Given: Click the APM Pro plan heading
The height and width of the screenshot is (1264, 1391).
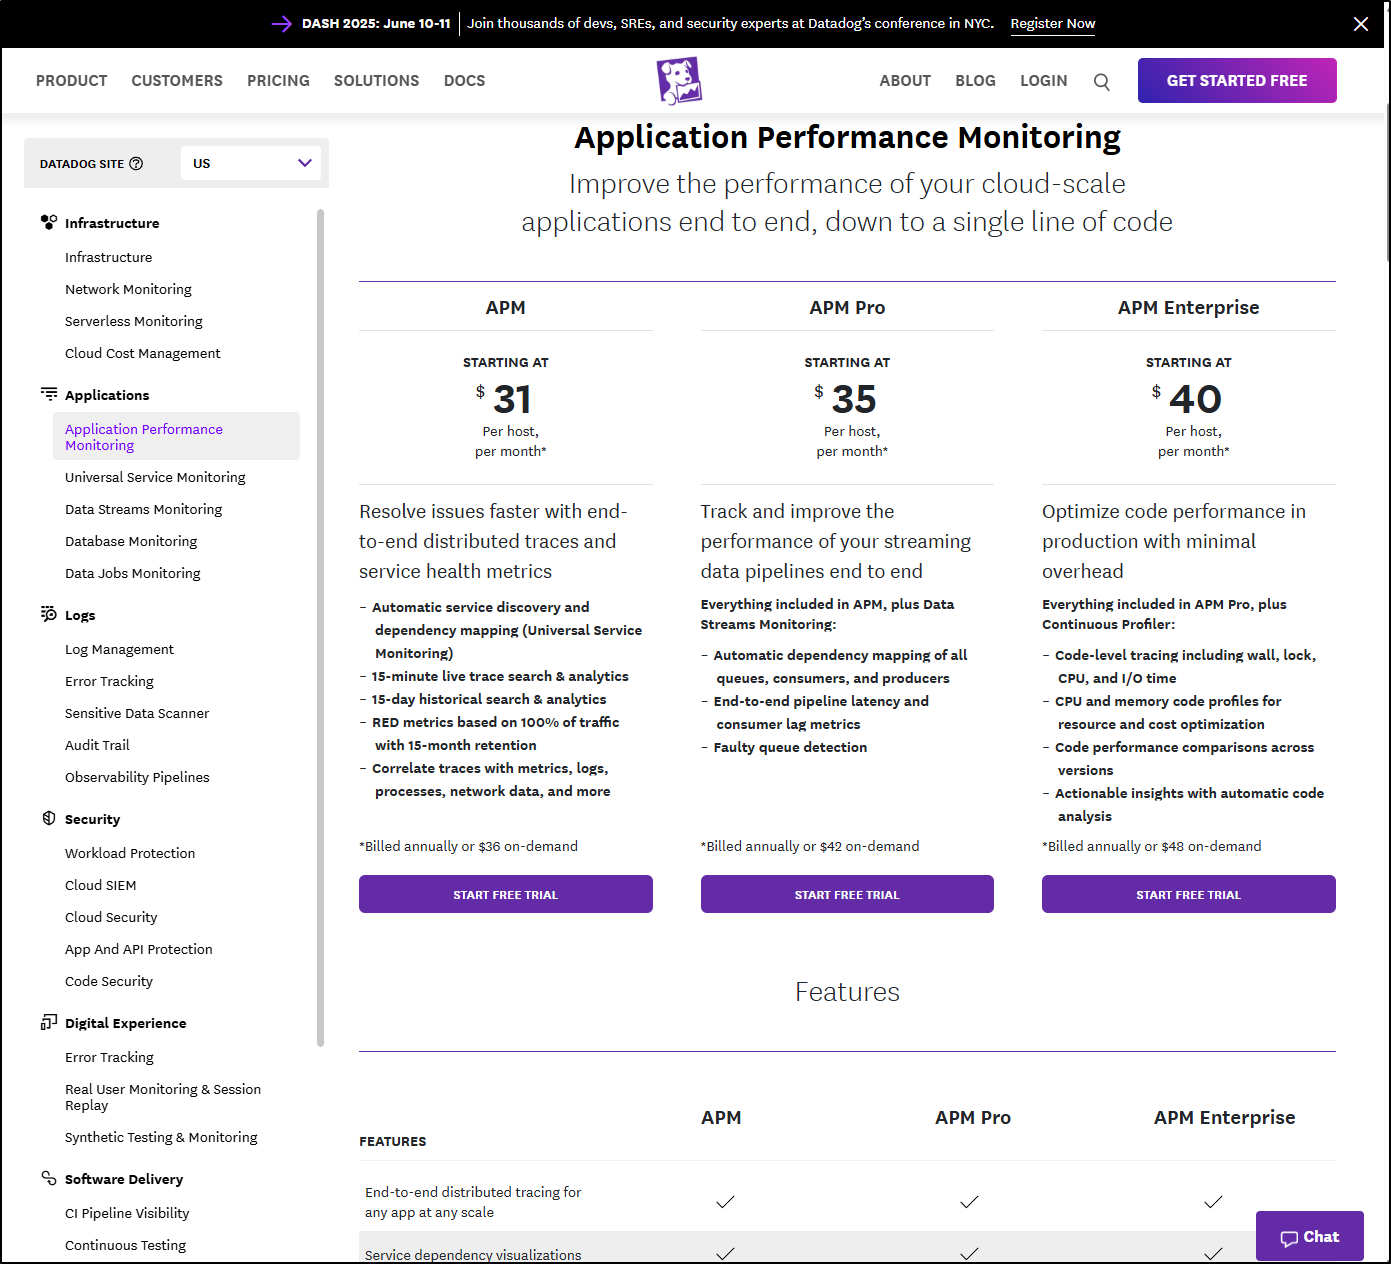Looking at the screenshot, I should [847, 307].
